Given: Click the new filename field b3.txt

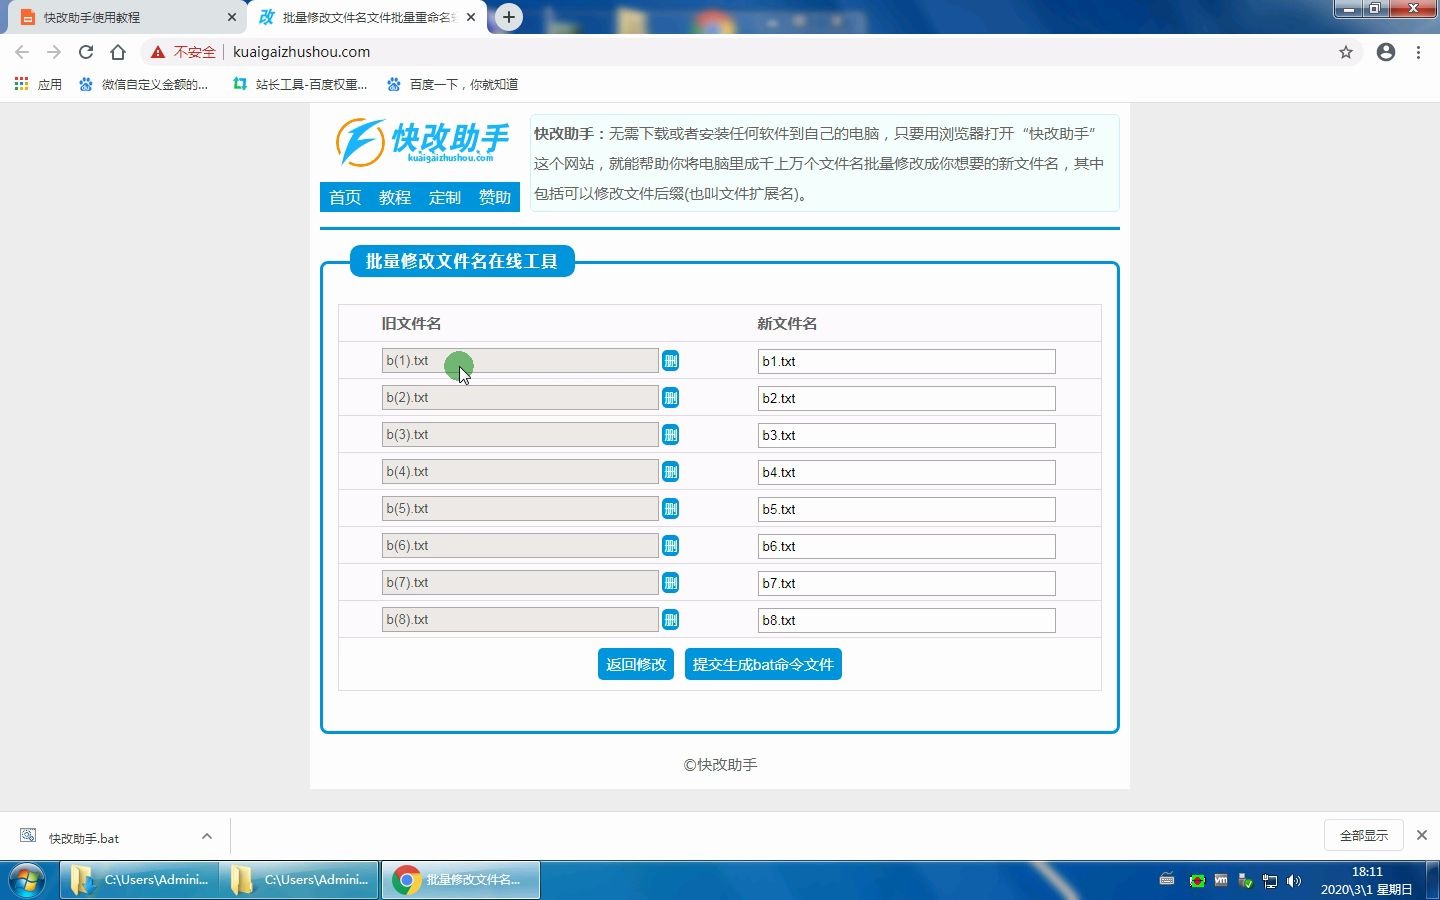Looking at the screenshot, I should click(x=906, y=435).
